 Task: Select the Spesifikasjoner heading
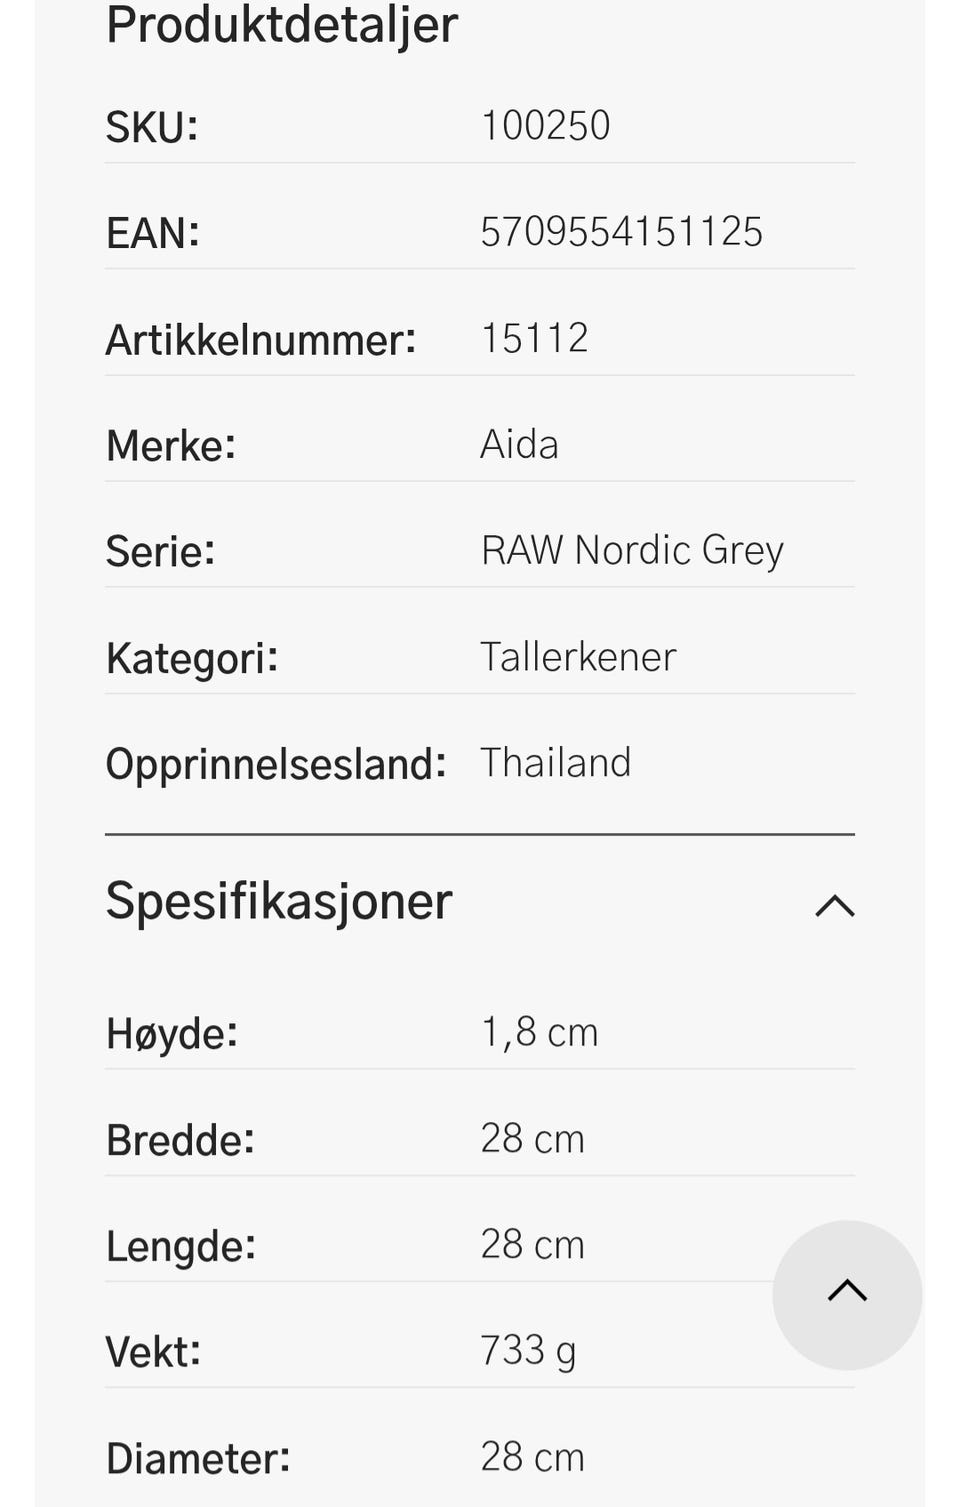pos(279,901)
